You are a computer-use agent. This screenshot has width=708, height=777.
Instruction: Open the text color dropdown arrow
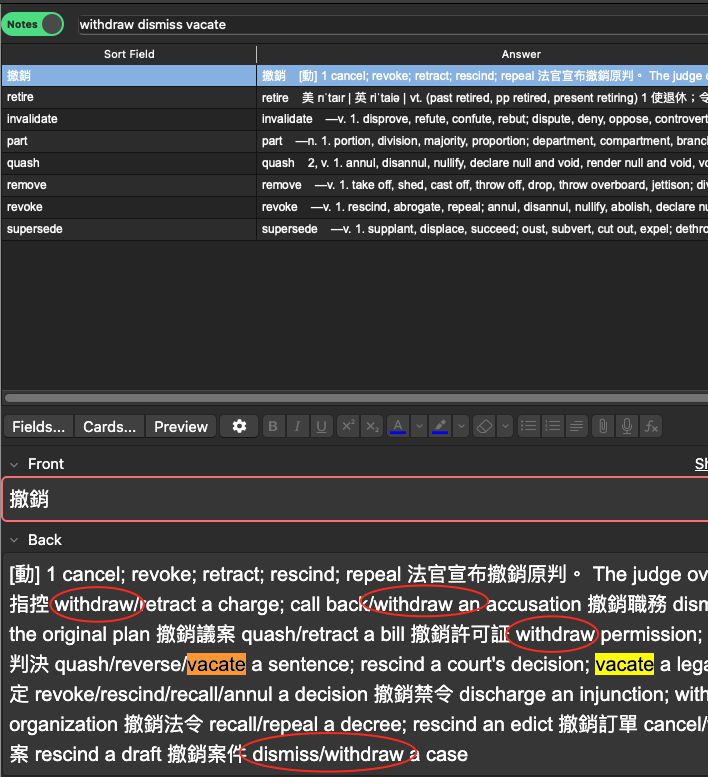pos(419,426)
